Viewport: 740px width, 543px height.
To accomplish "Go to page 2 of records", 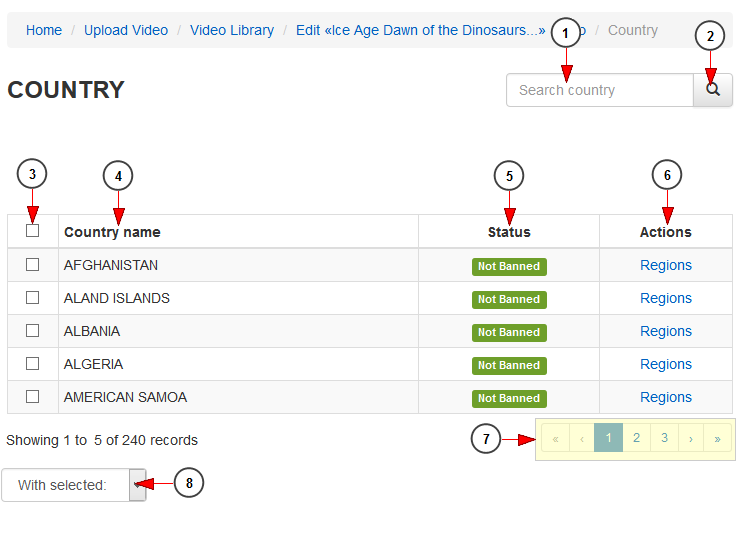I will [x=636, y=438].
